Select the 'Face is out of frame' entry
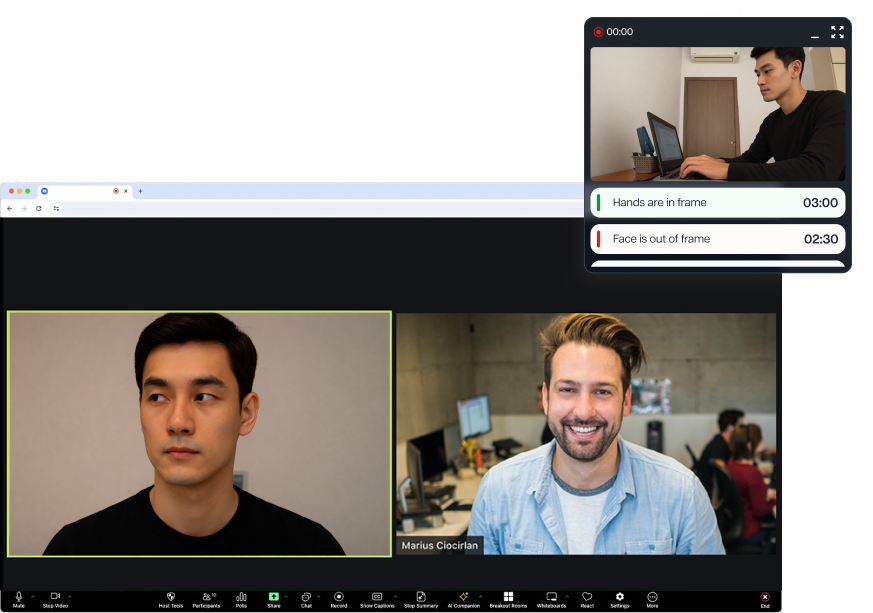 (717, 239)
